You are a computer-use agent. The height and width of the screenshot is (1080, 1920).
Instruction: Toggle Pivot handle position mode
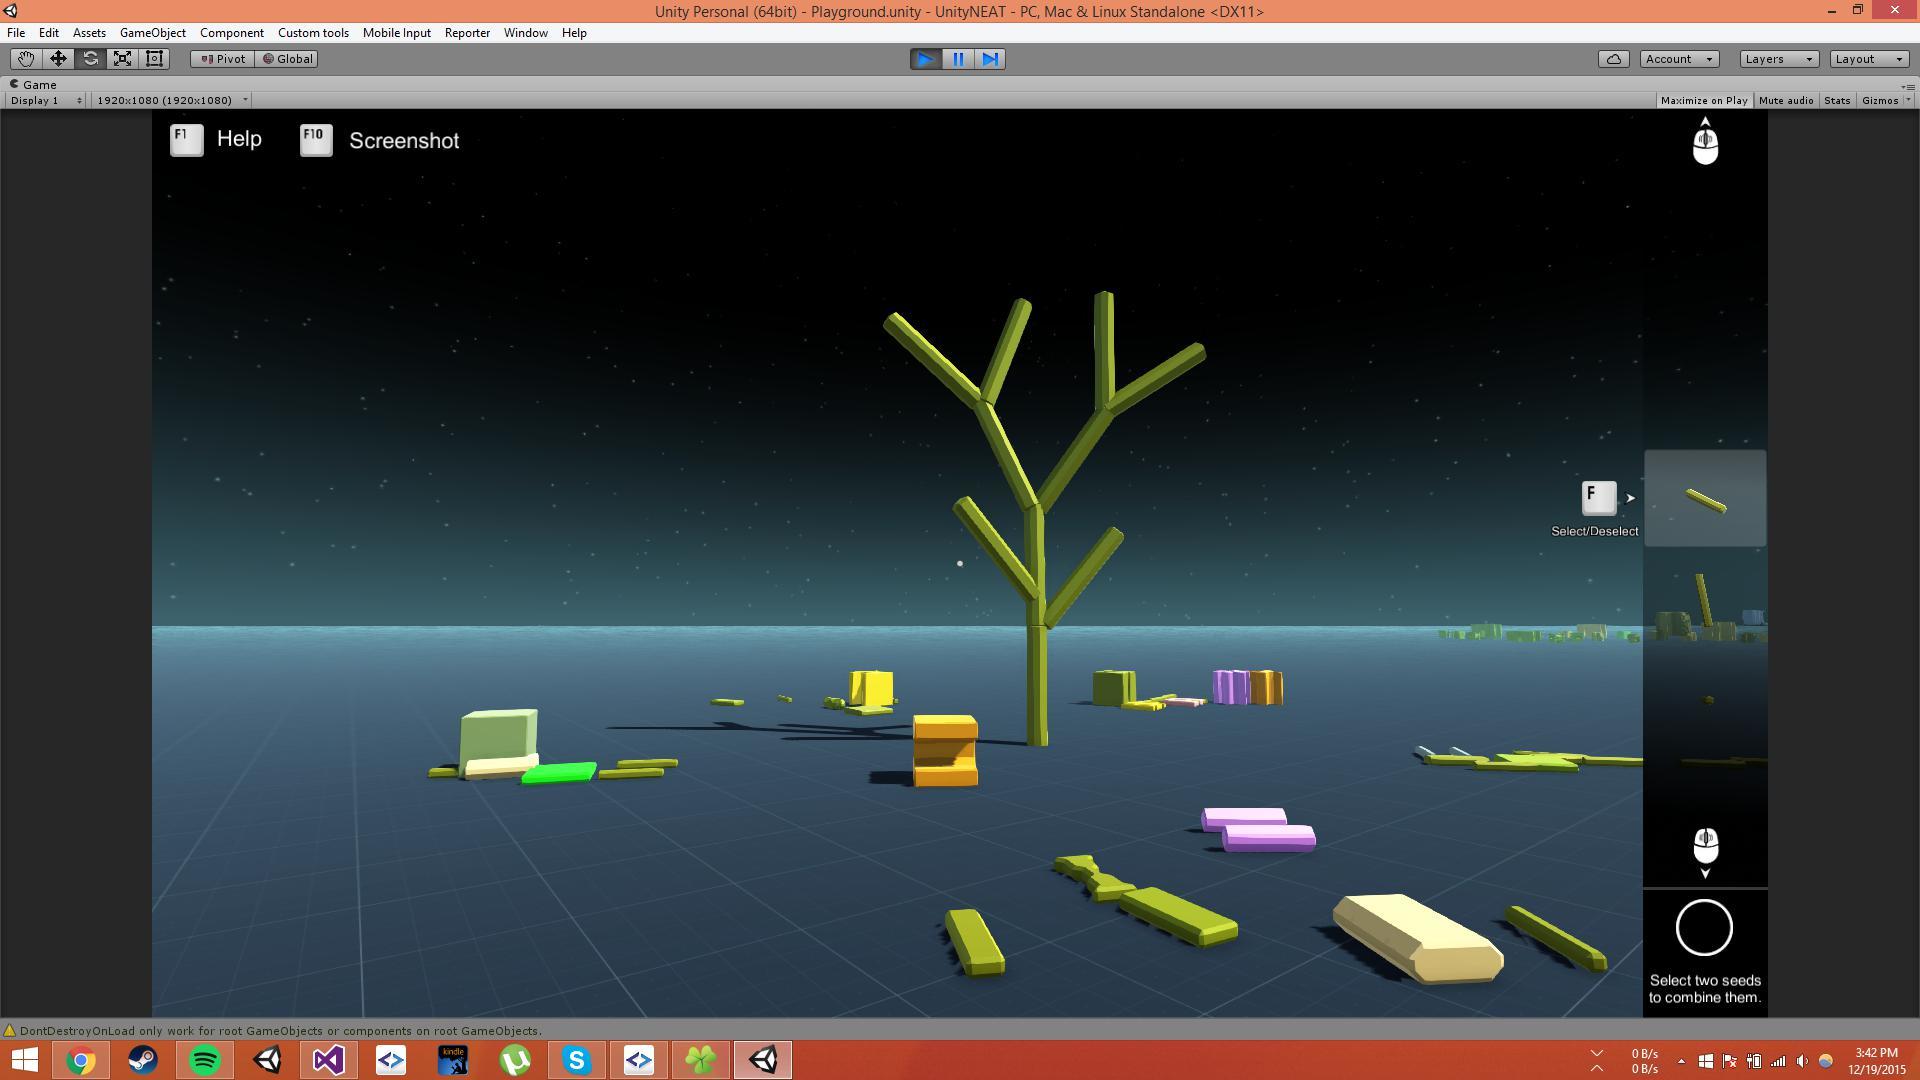tap(223, 59)
